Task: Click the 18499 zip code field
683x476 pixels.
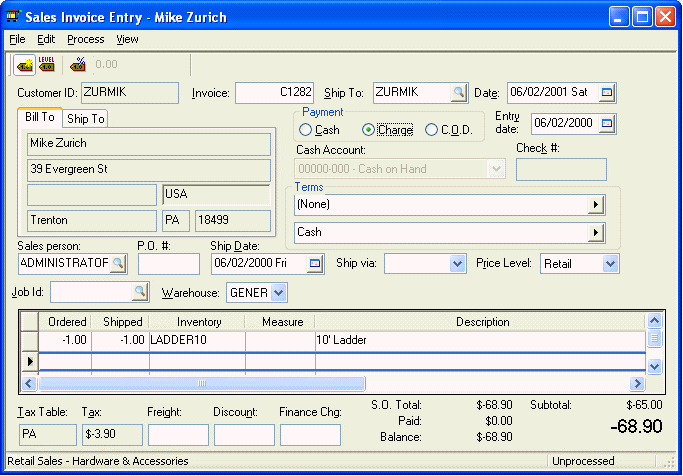Action: pyautogui.click(x=233, y=221)
